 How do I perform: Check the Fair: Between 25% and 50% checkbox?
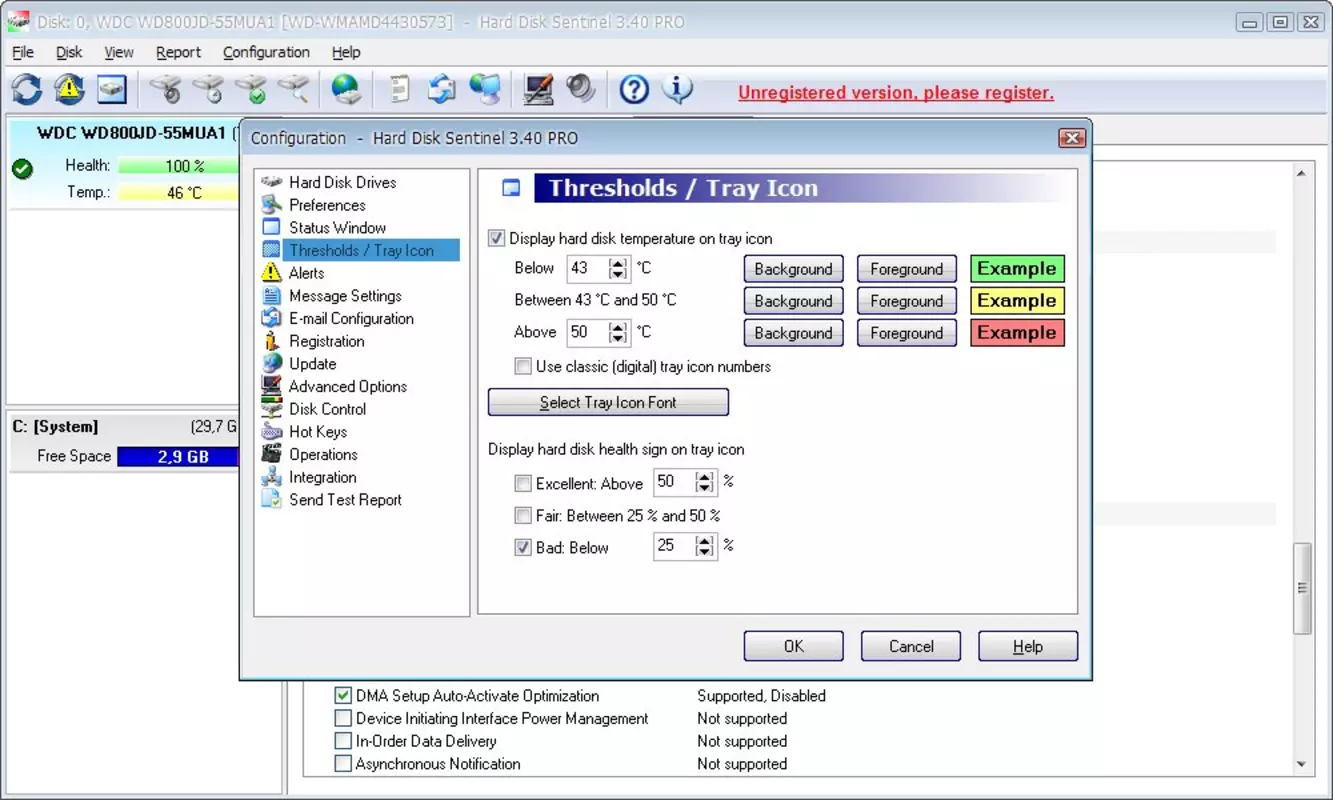click(x=523, y=516)
